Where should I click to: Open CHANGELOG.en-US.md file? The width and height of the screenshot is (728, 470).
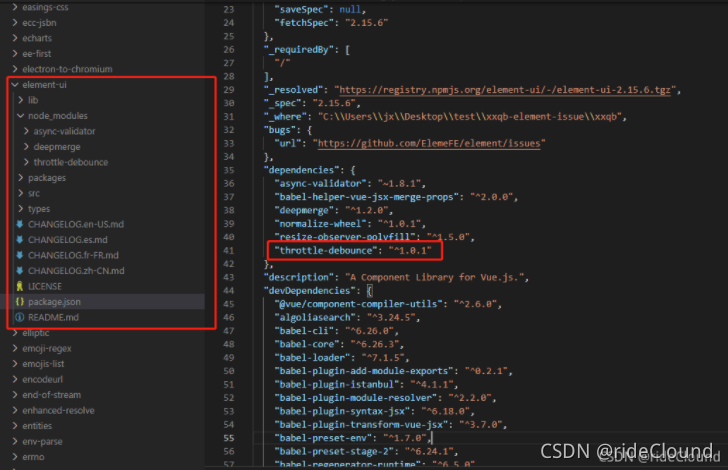click(76, 224)
